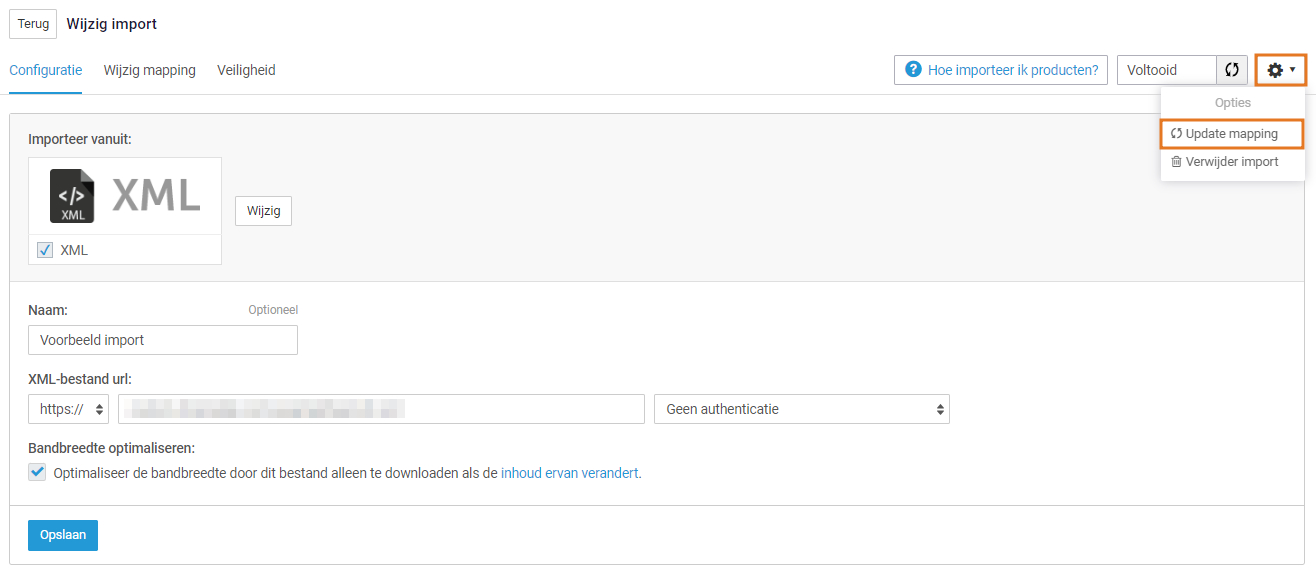The image size is (1316, 576).
Task: Click the Opslaan button
Action: 62,535
